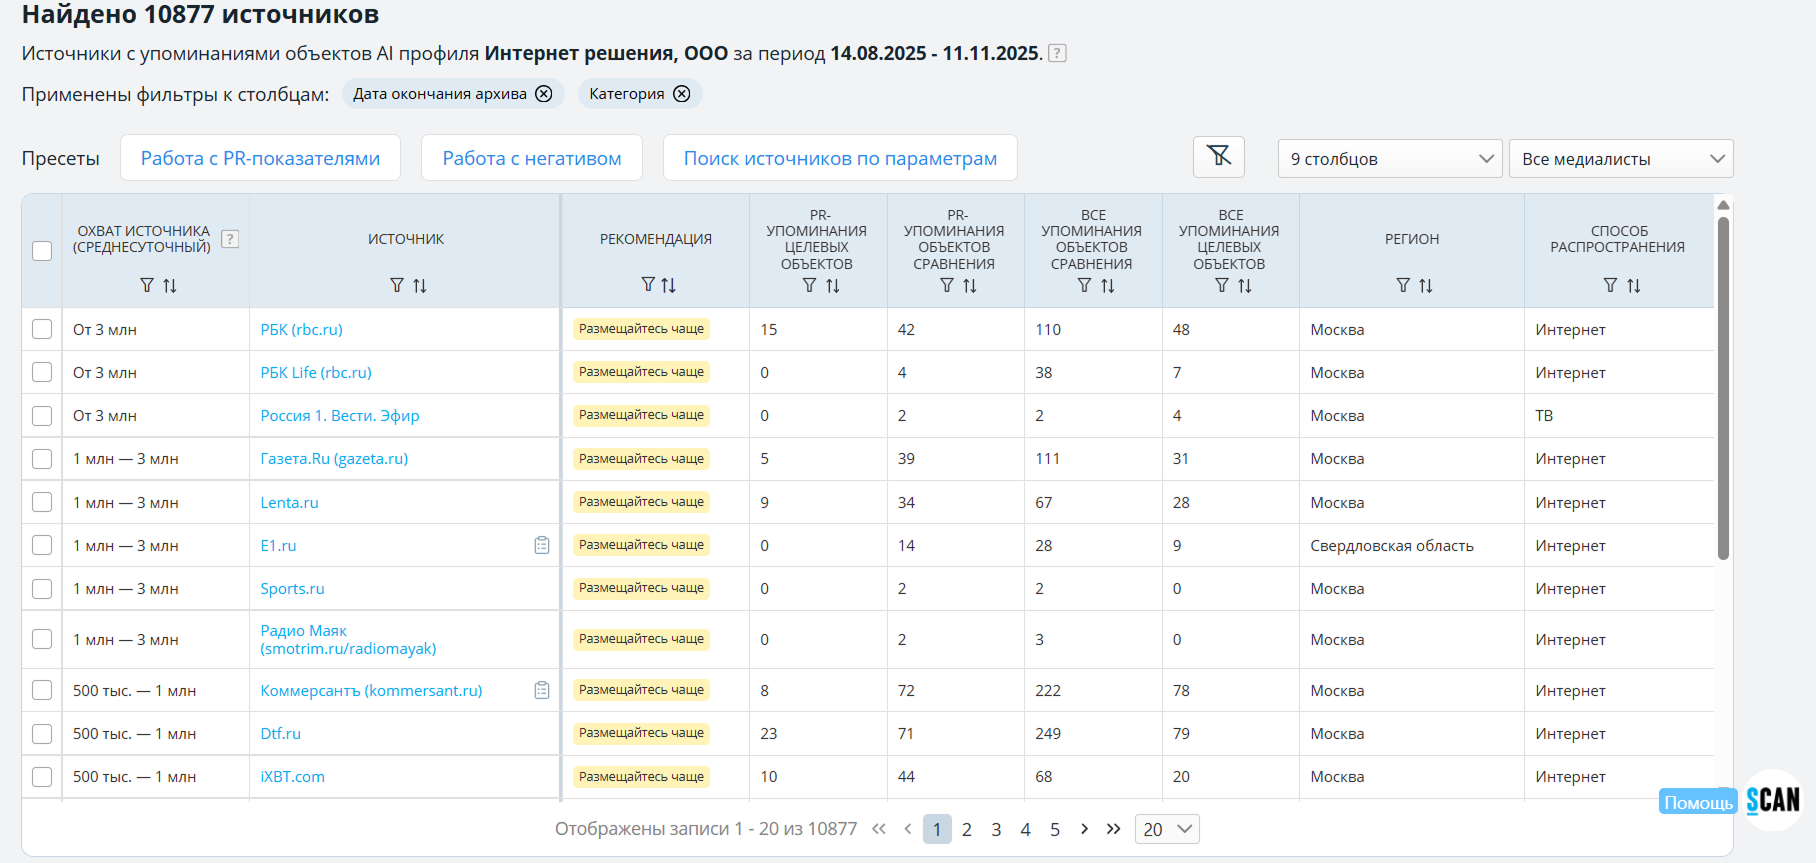Sort by Охват источника column
The width and height of the screenshot is (1816, 863).
170,286
